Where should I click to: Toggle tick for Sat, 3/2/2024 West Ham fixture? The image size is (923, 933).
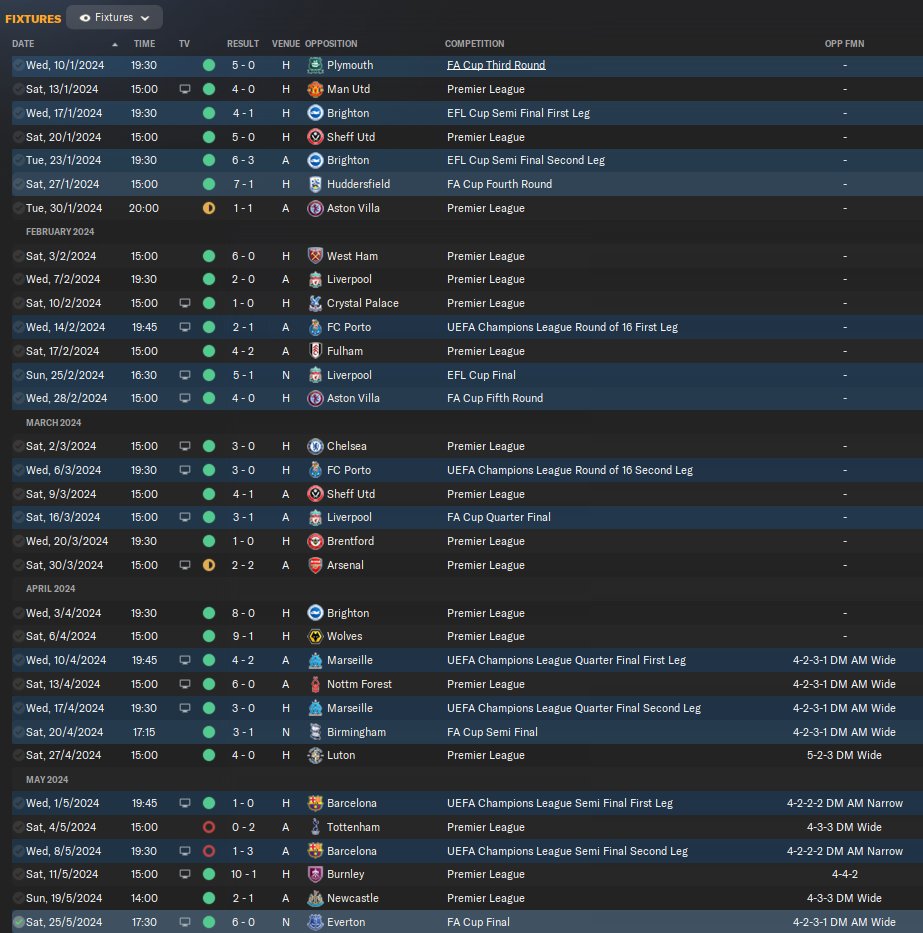(x=18, y=256)
